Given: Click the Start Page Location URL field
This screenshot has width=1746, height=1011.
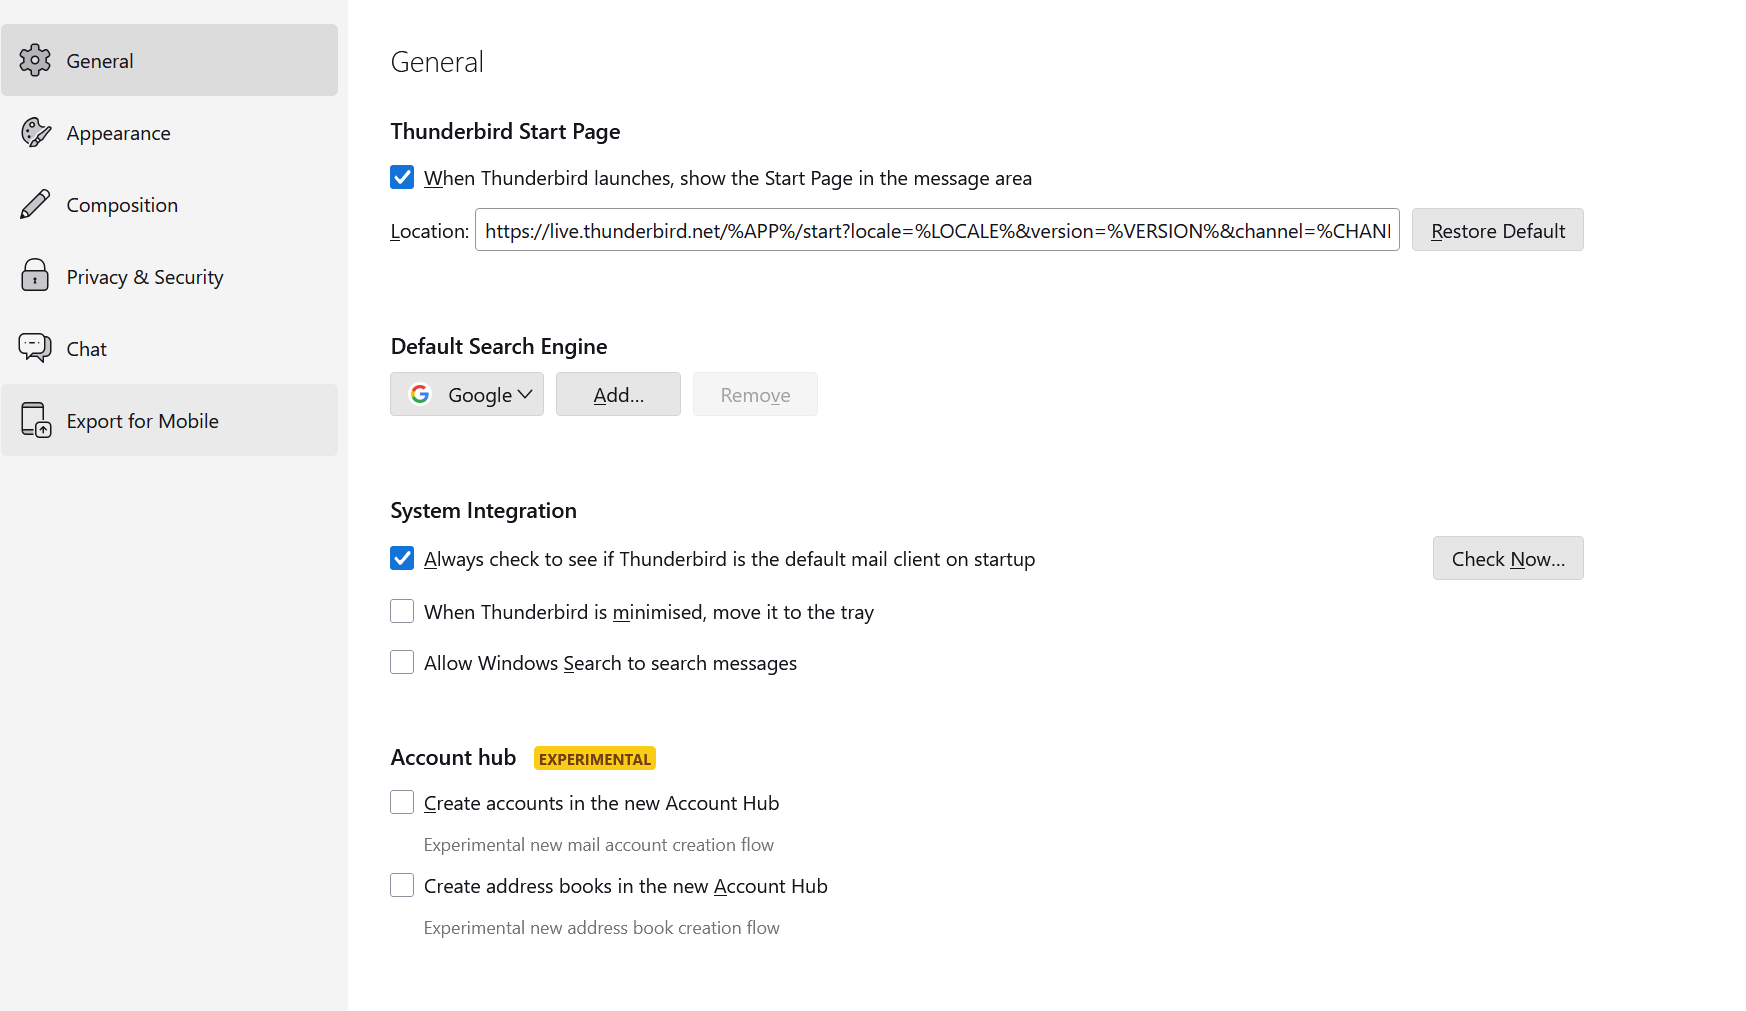Looking at the screenshot, I should click(936, 230).
